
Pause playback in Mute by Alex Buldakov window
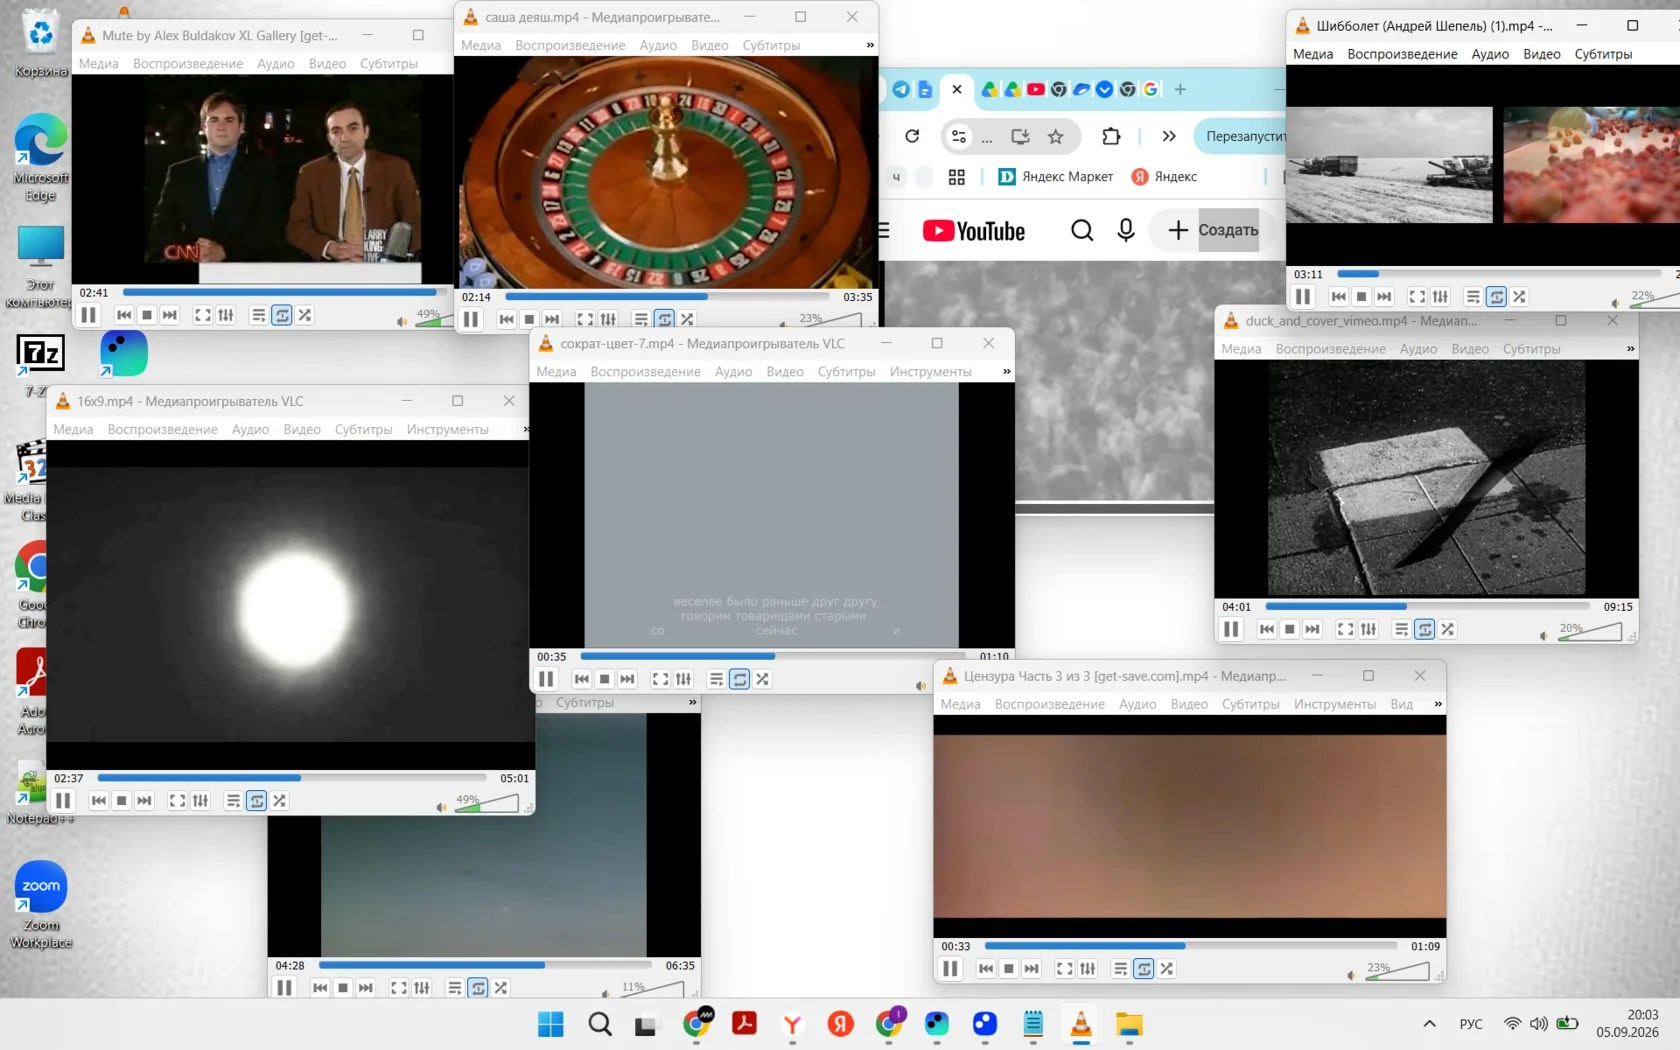pyautogui.click(x=89, y=315)
